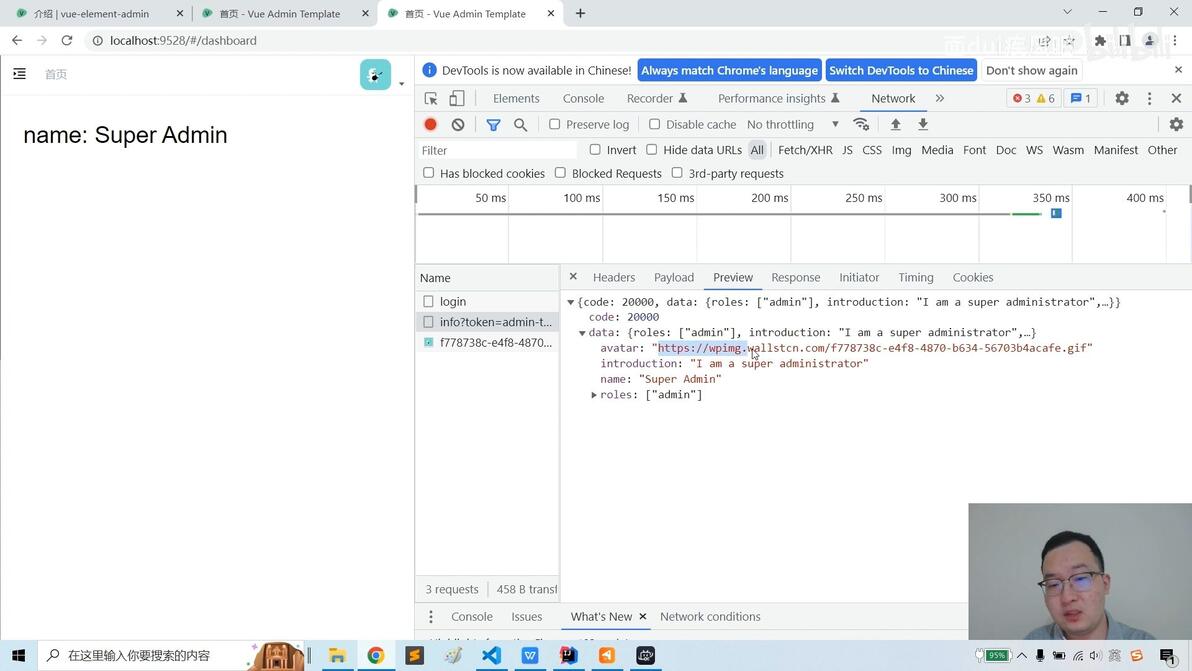This screenshot has height=671, width=1192.
Task: Open the Console panel tab
Action: click(x=583, y=98)
